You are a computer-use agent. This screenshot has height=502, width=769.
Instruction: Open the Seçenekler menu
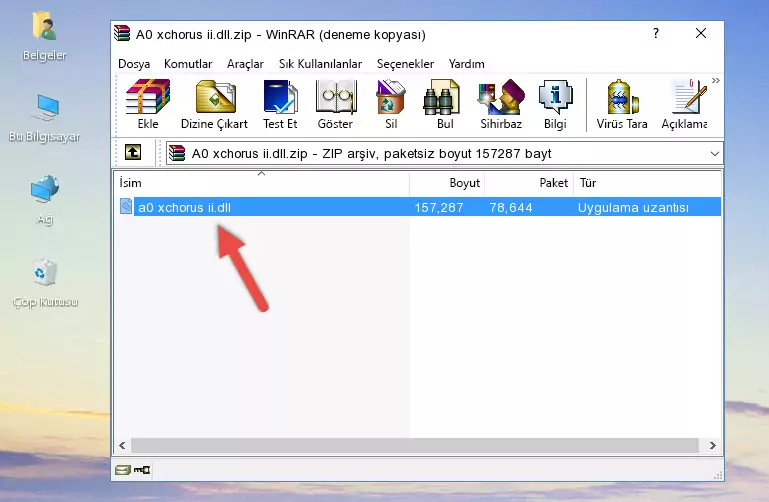405,64
